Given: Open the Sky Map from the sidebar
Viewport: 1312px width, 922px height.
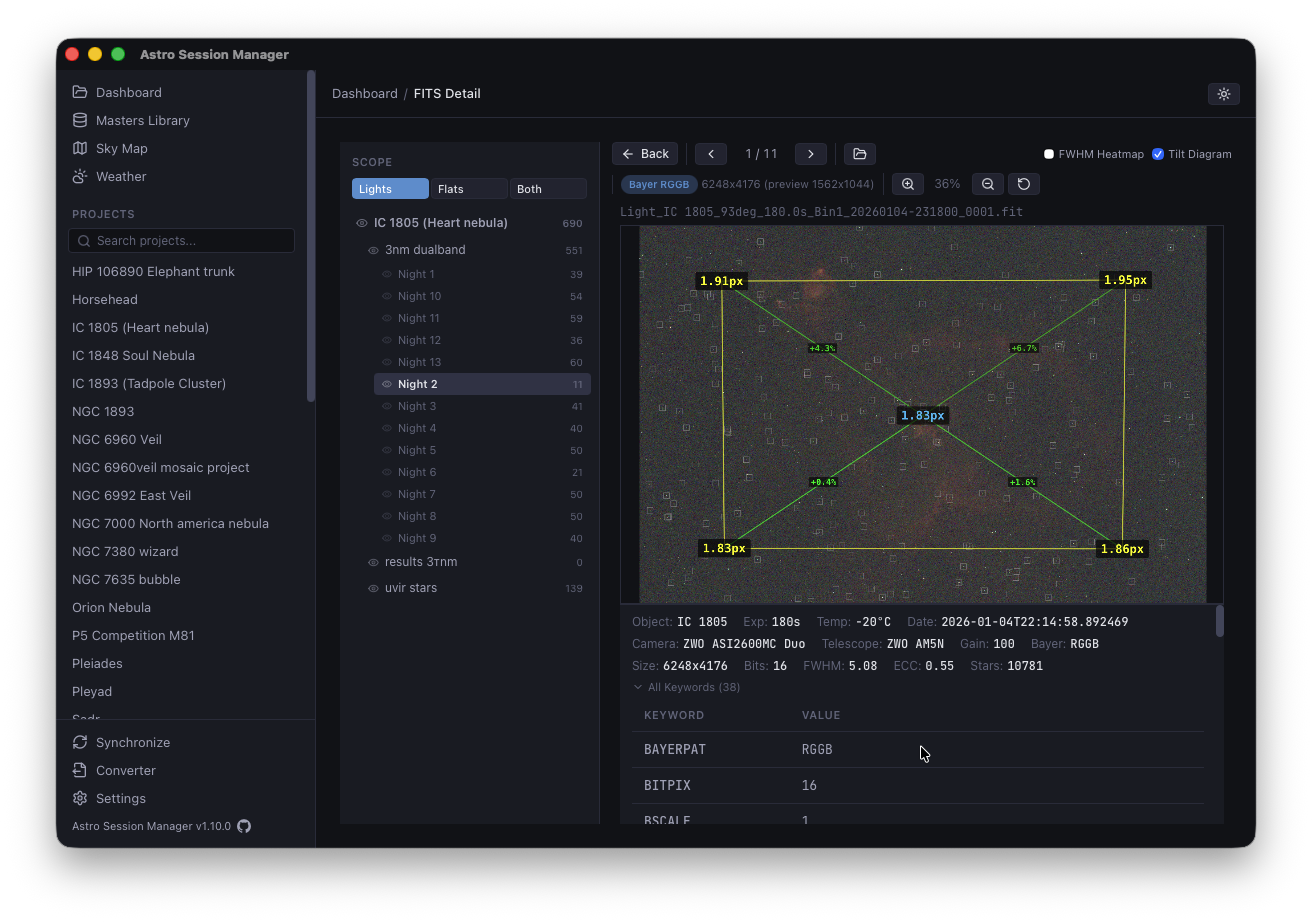Looking at the screenshot, I should pyautogui.click(x=122, y=148).
